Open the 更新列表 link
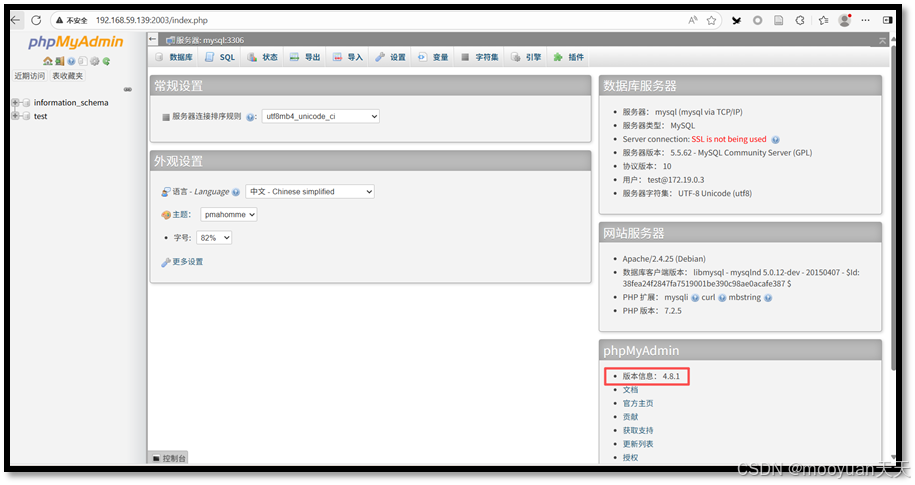 638,444
